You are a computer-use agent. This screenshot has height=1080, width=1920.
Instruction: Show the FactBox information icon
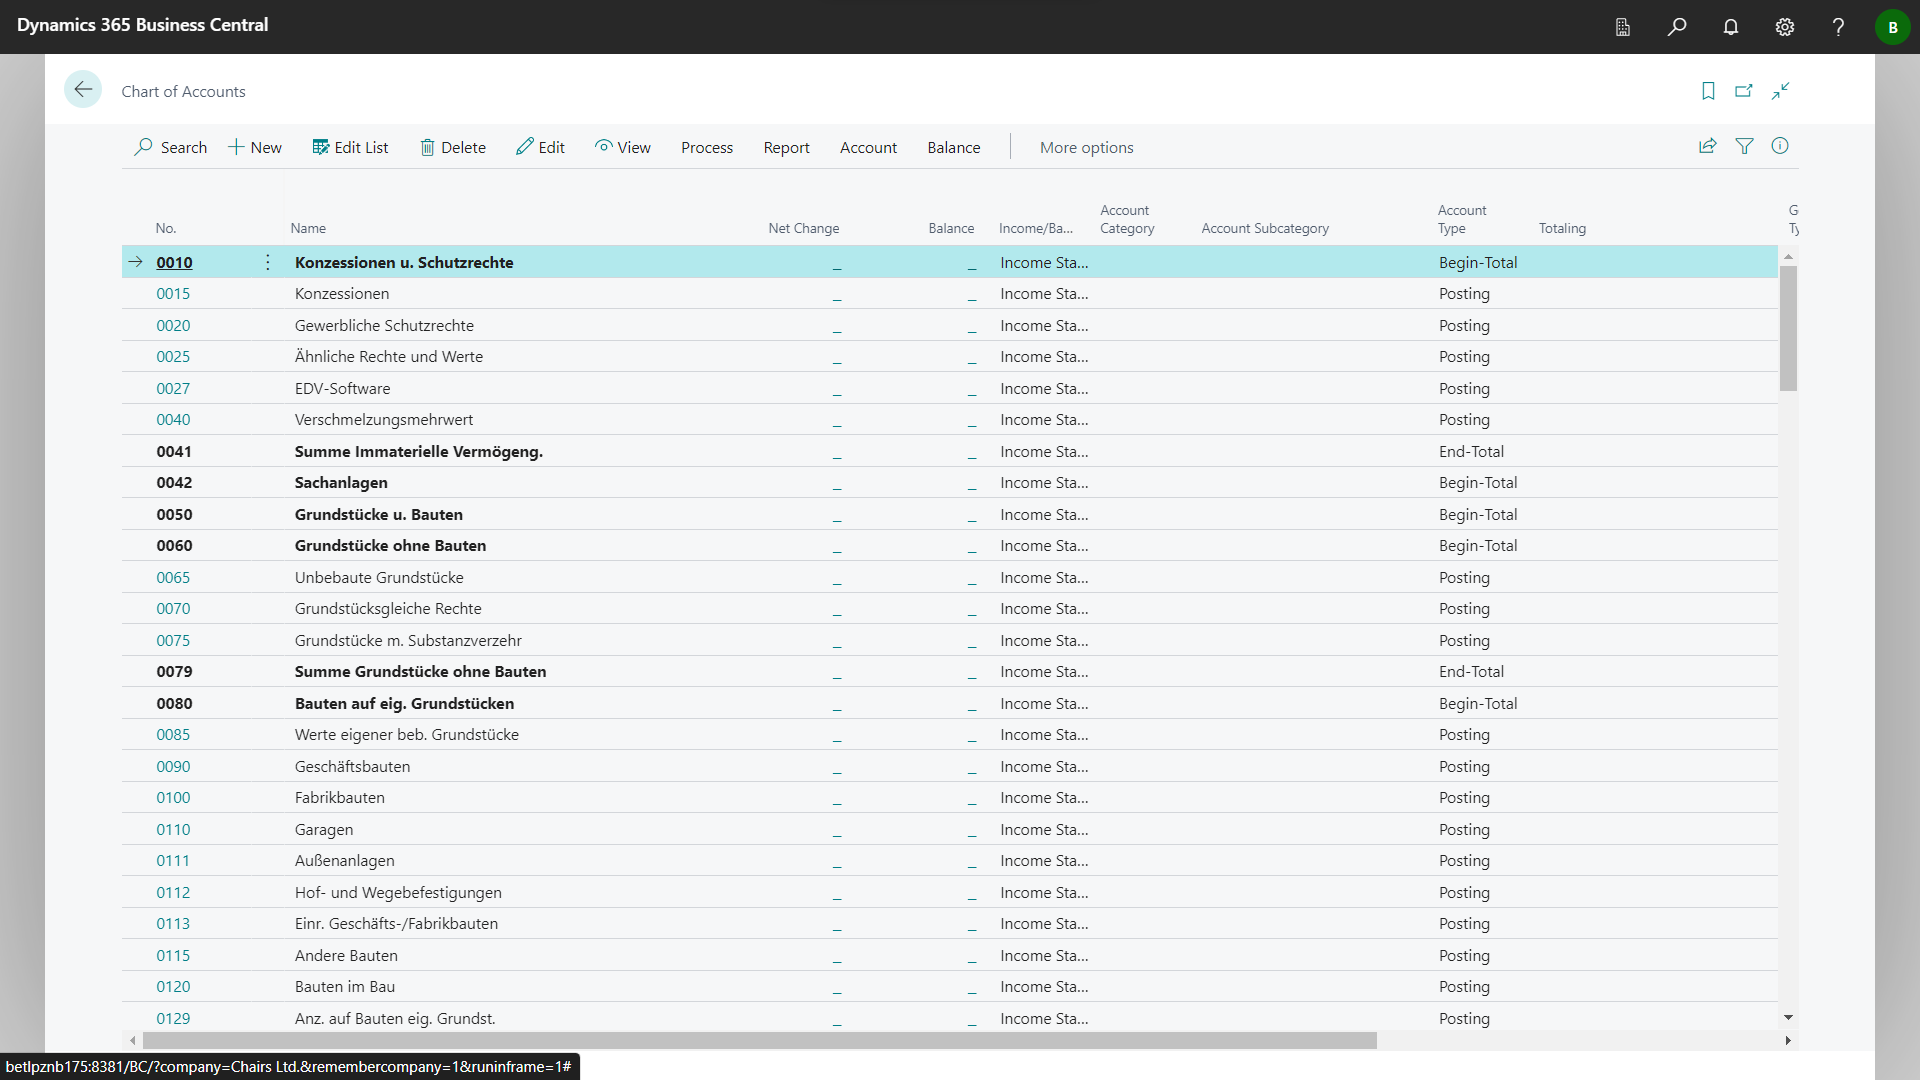(x=1780, y=146)
